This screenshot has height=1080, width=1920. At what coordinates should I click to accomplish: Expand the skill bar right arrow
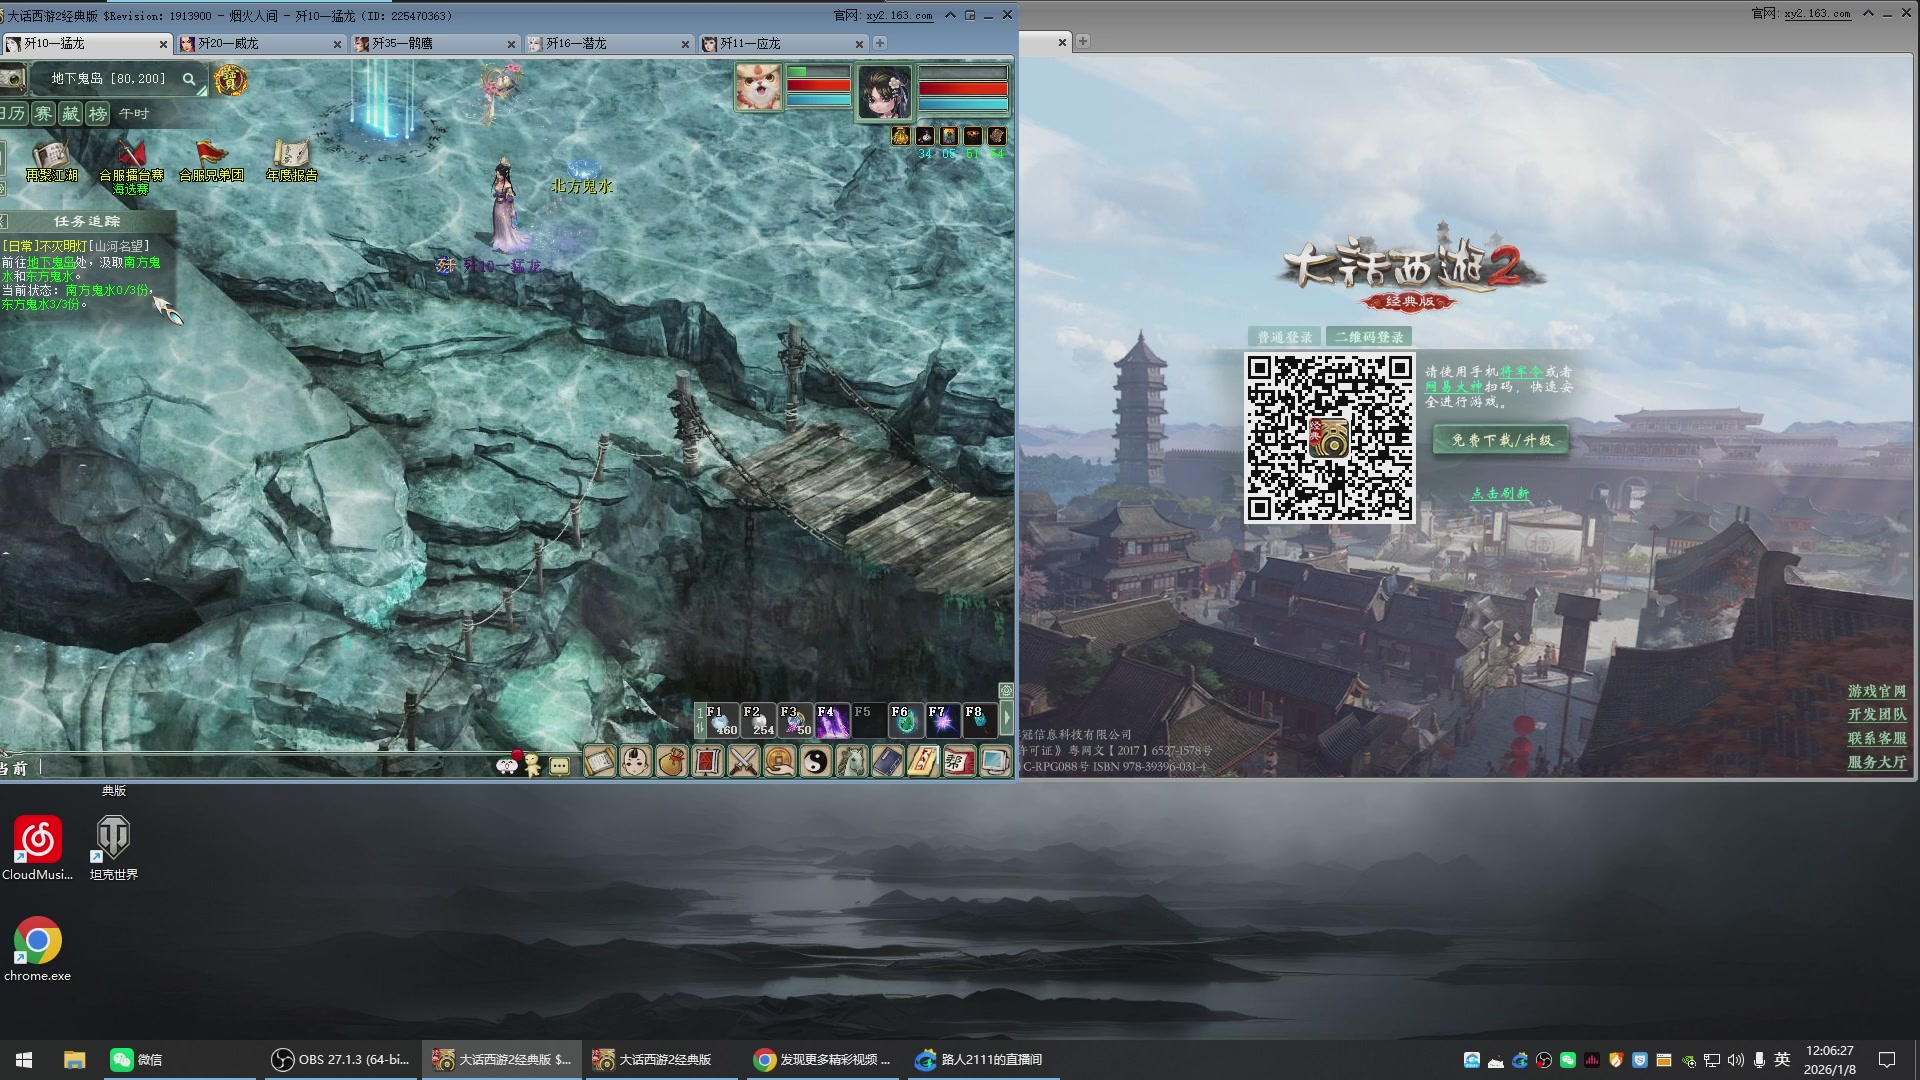1007,718
